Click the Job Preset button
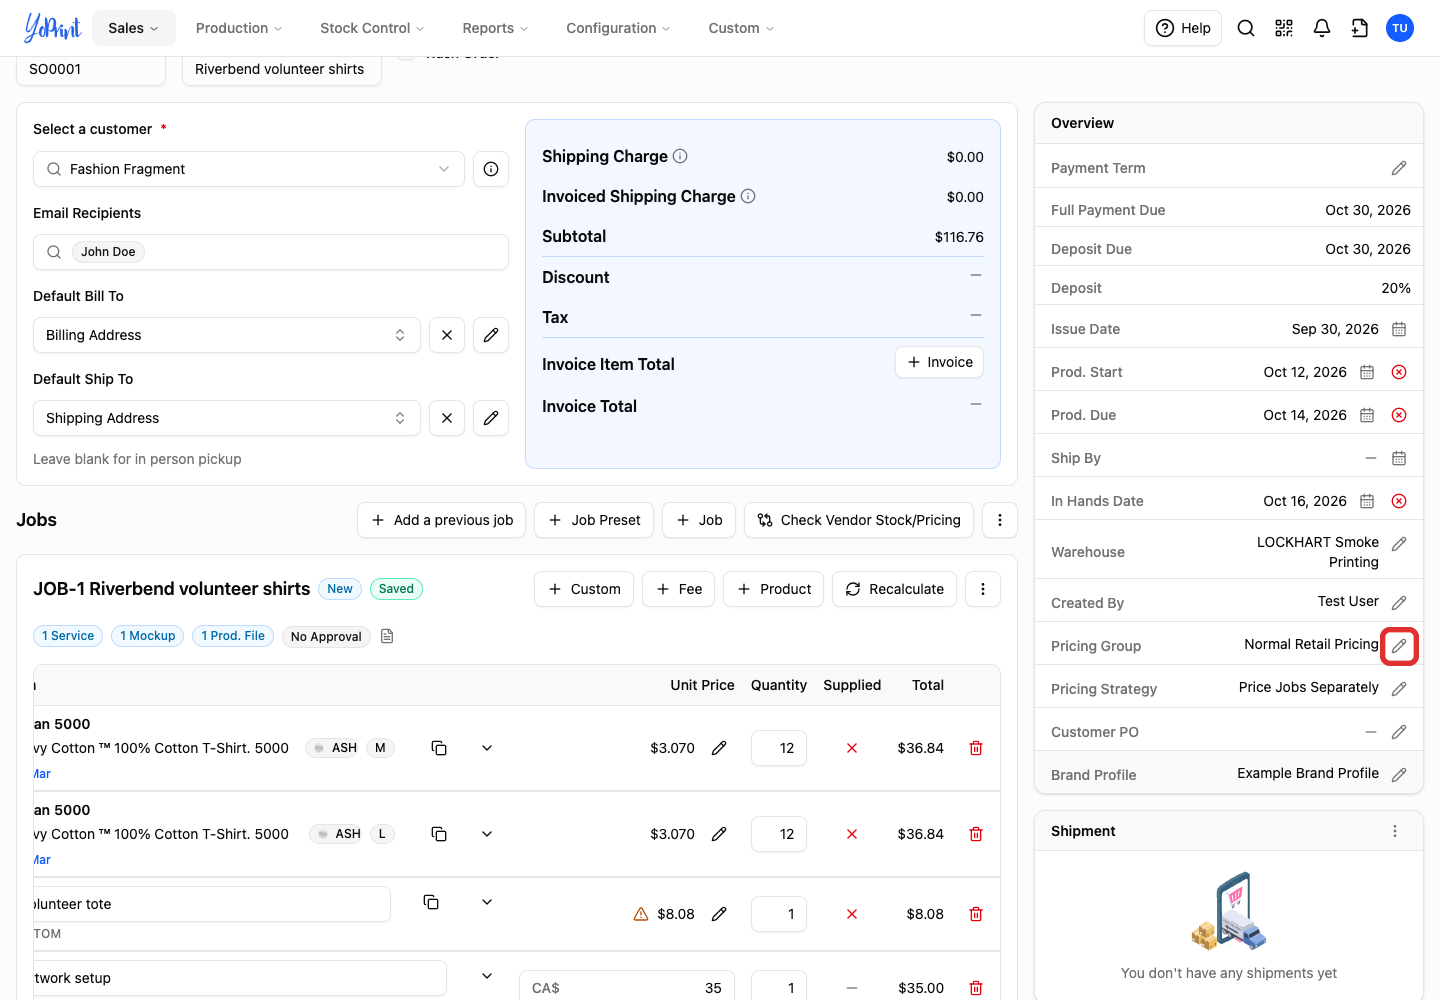The height and width of the screenshot is (1000, 1440). (595, 520)
